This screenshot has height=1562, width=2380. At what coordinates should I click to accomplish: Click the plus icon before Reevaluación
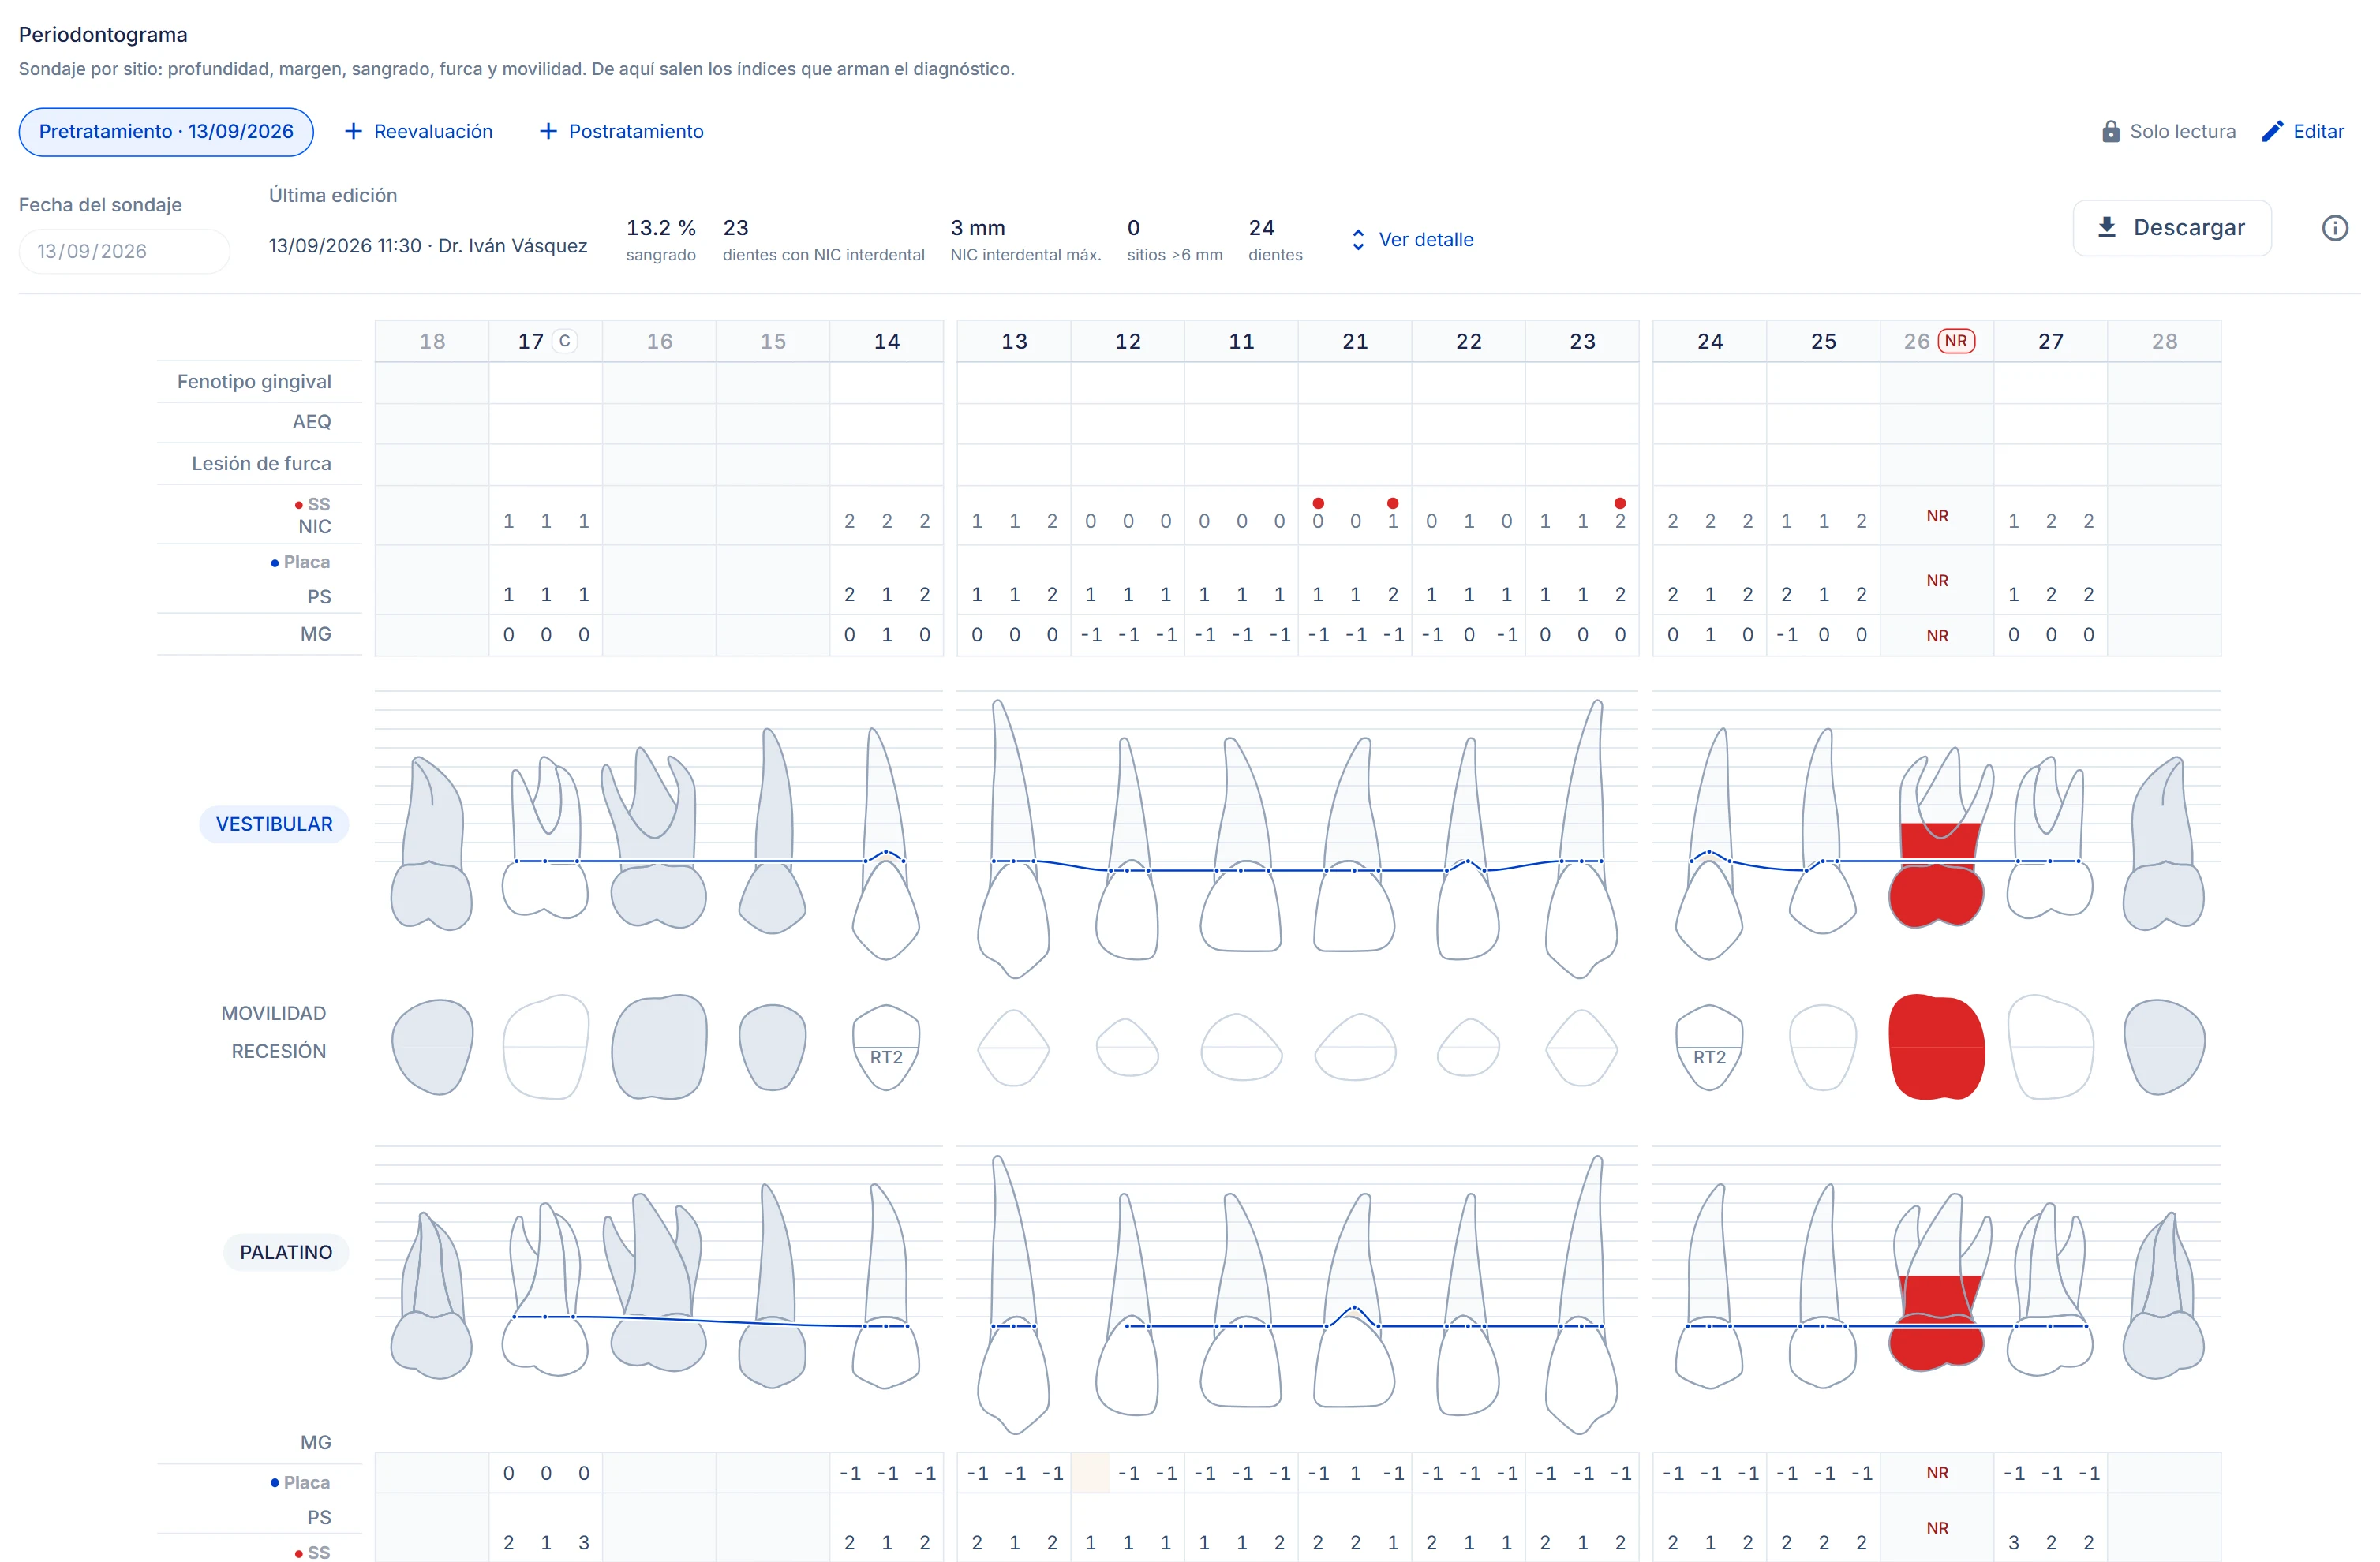point(353,131)
